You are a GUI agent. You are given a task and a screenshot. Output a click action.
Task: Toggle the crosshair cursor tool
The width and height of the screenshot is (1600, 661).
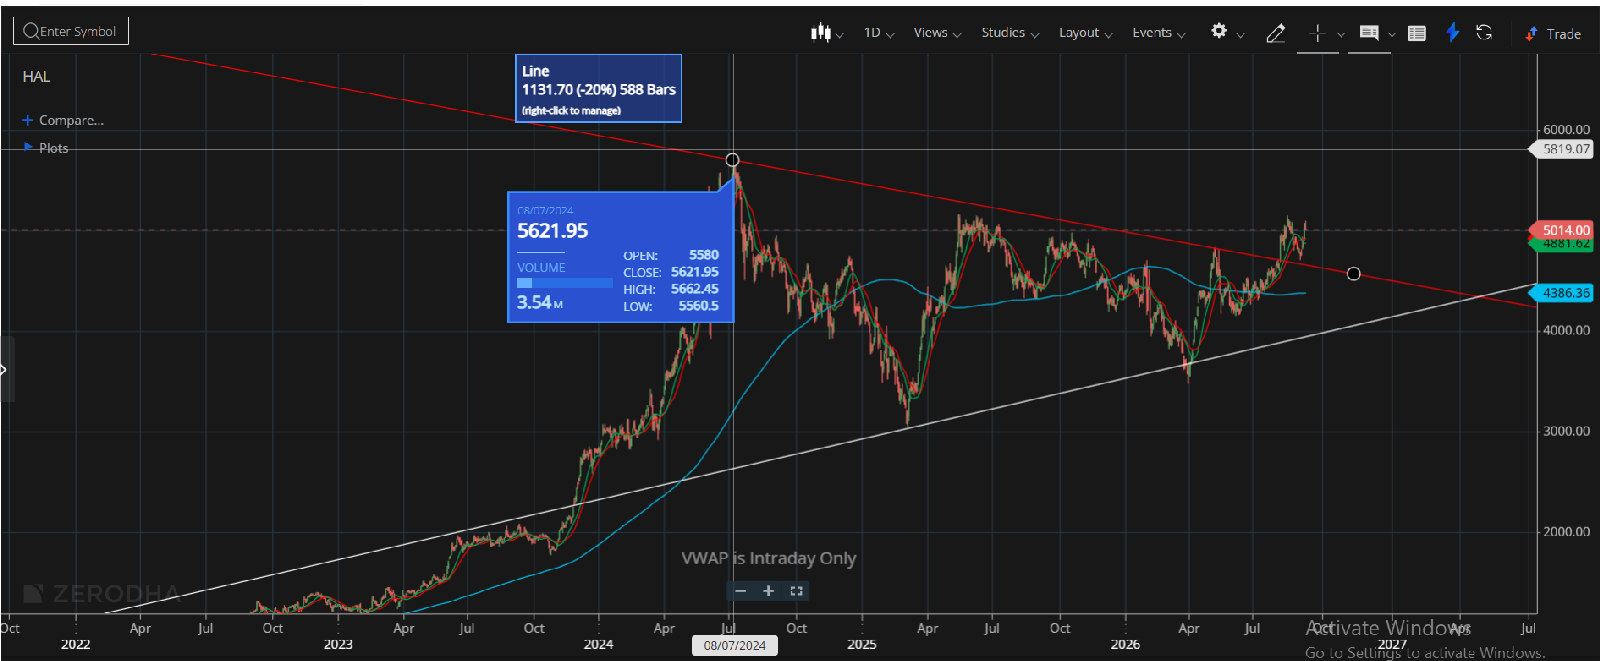[1317, 33]
